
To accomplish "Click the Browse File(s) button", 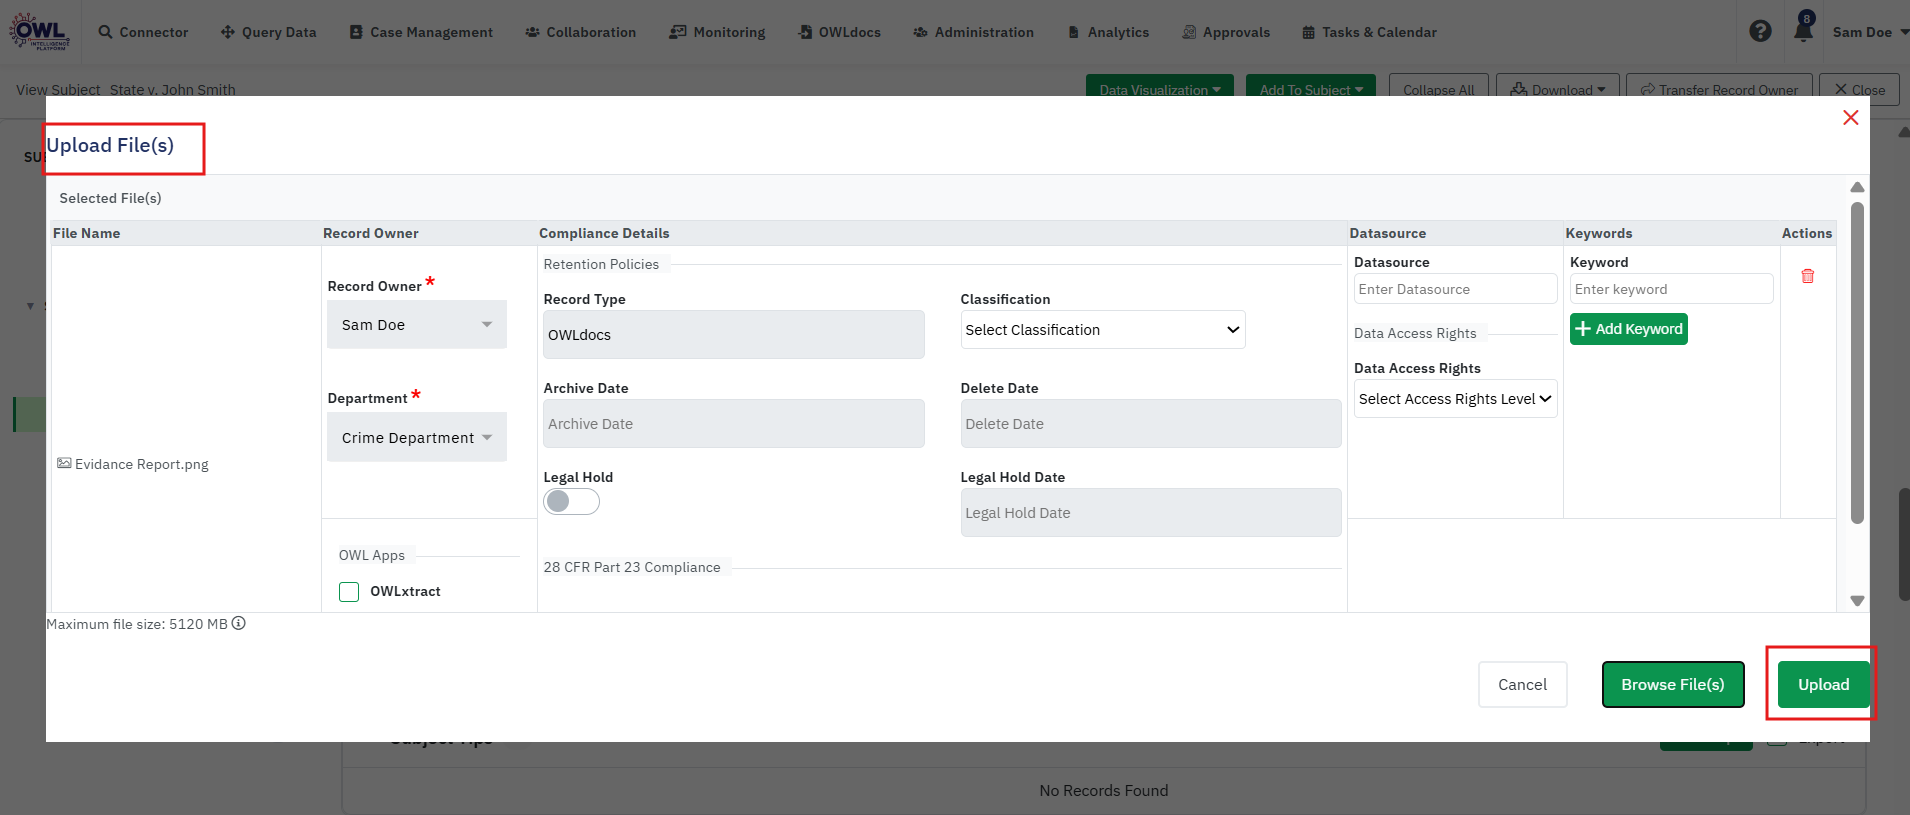I will click(x=1673, y=684).
